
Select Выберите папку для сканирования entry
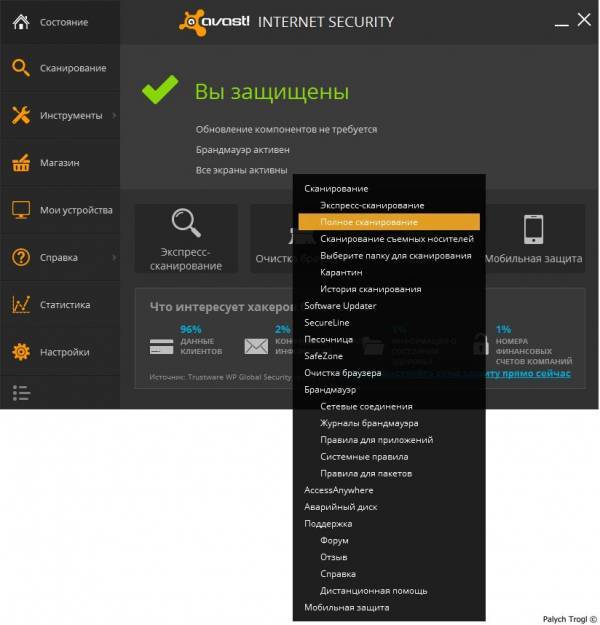coord(396,256)
